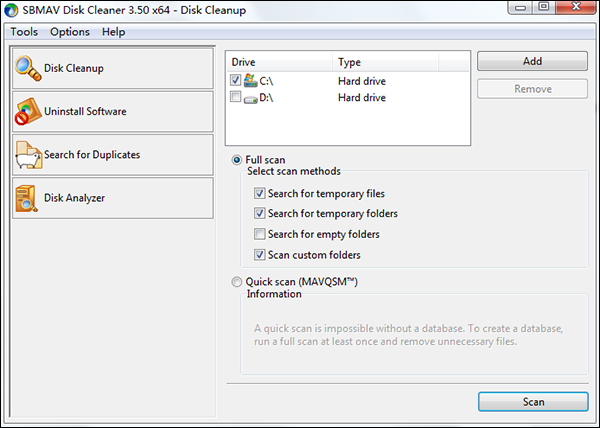Image resolution: width=600 pixels, height=428 pixels.
Task: Click the Full scan label text
Action: [x=265, y=160]
